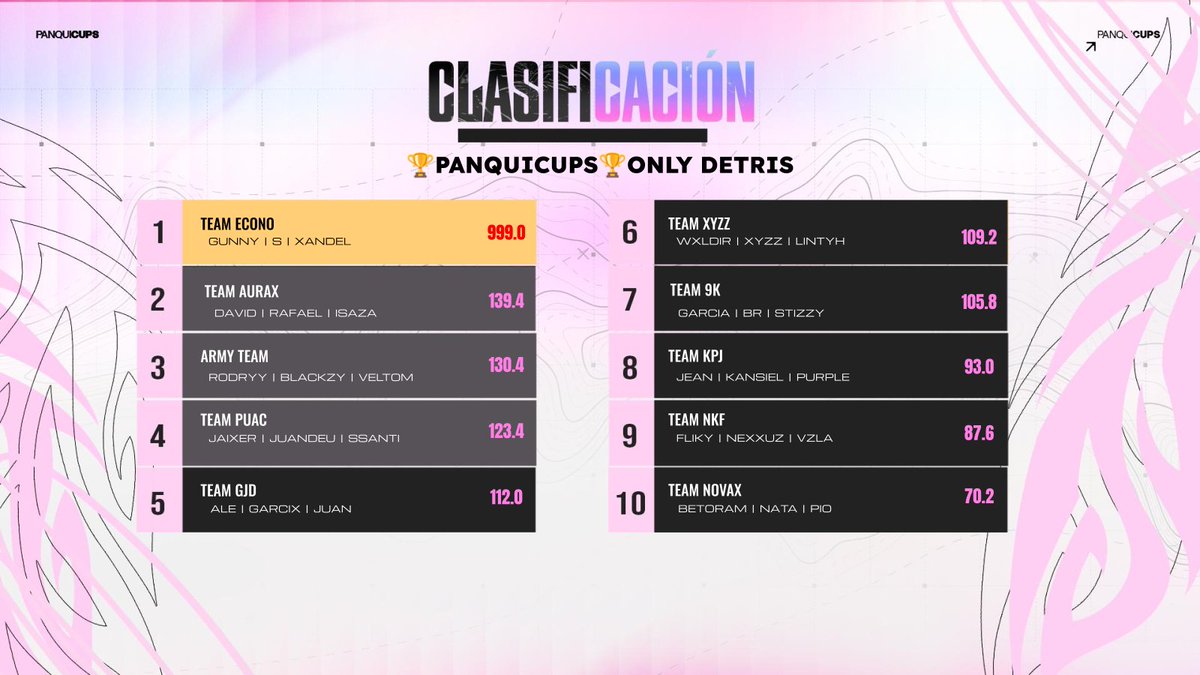Select rank 1 number badge
The height and width of the screenshot is (675, 1200).
coord(159,233)
